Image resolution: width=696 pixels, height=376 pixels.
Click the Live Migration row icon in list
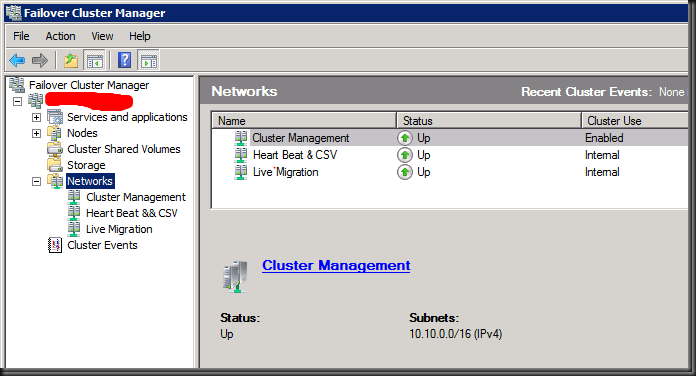click(x=241, y=172)
